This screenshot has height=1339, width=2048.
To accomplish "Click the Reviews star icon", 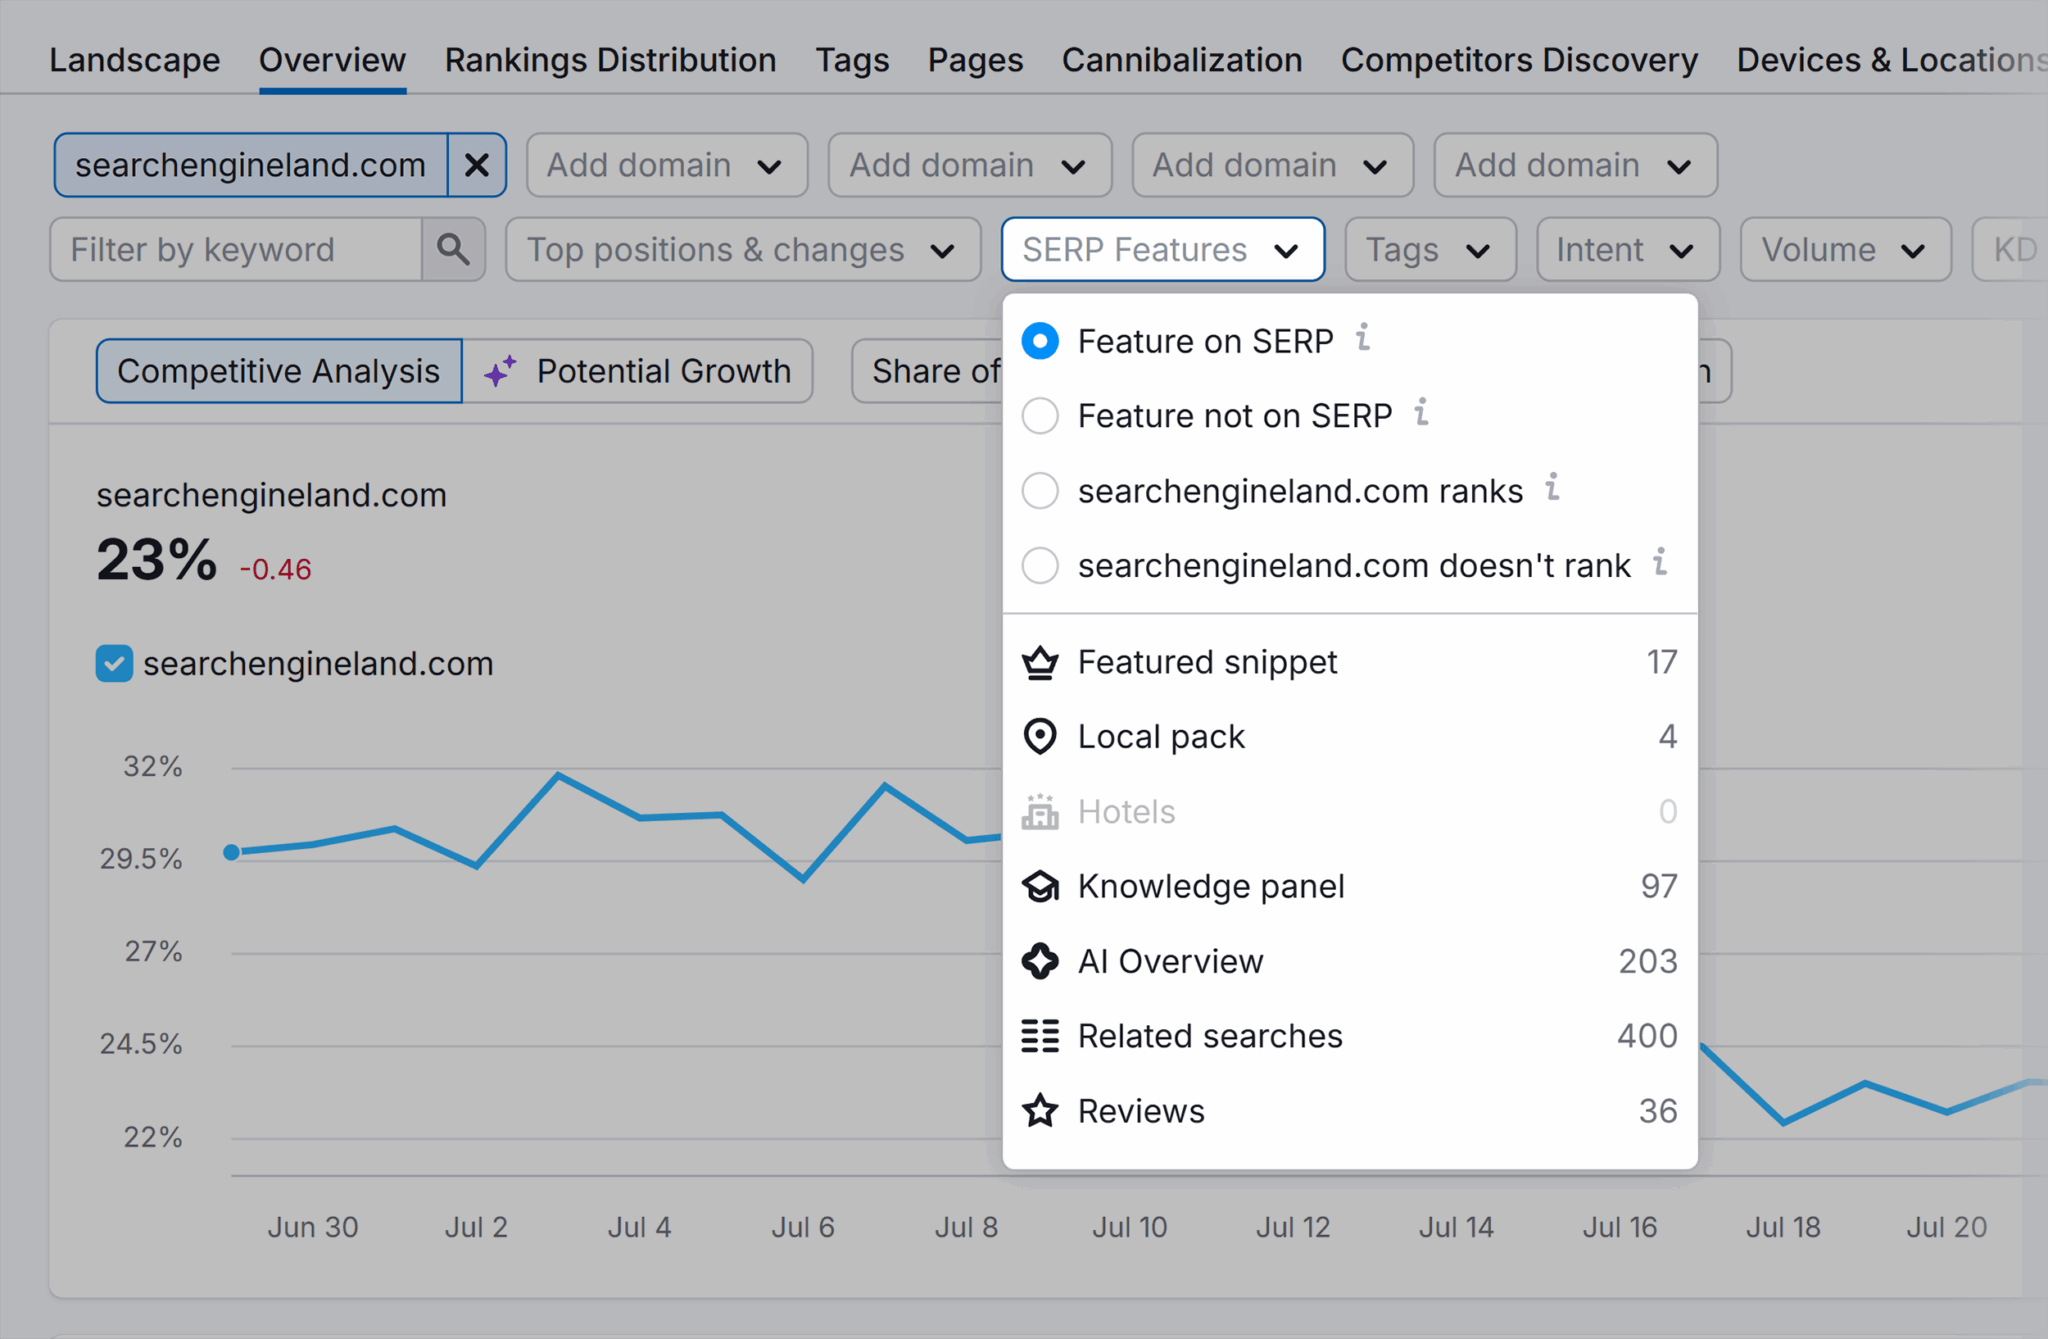I will coord(1040,1110).
